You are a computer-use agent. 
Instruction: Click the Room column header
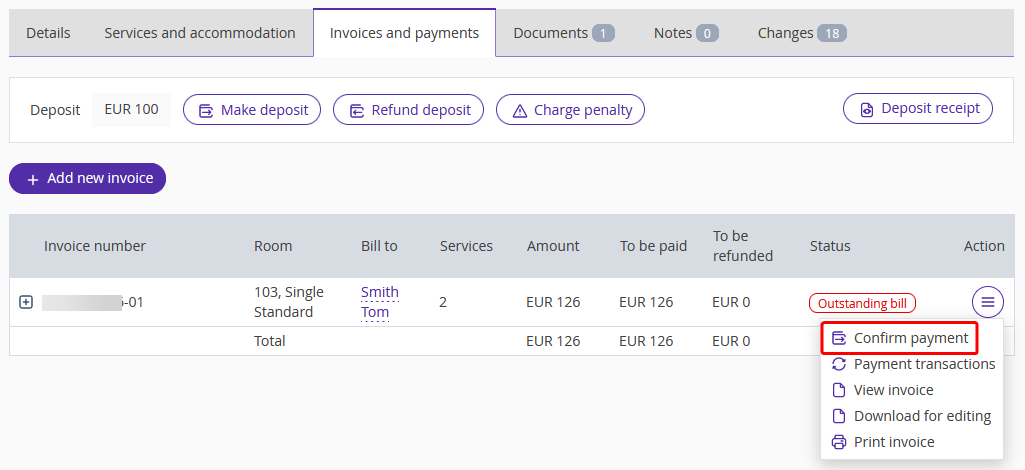click(x=273, y=246)
